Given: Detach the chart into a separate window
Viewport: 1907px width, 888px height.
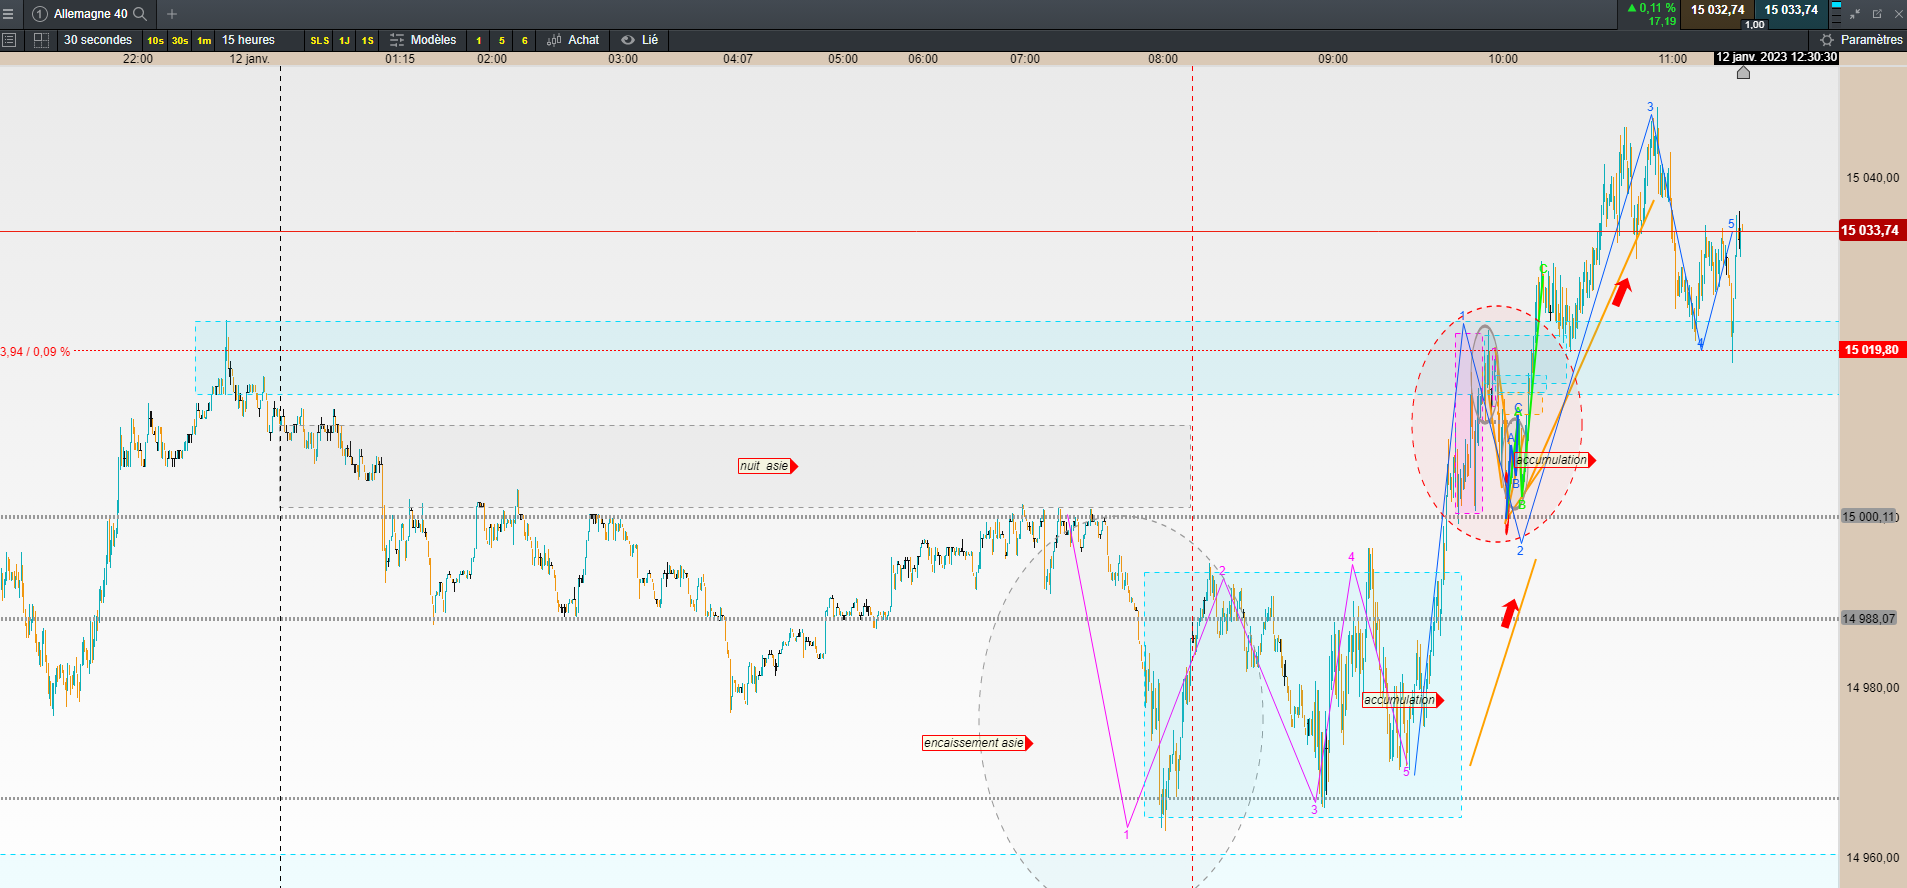Looking at the screenshot, I should tap(1877, 14).
